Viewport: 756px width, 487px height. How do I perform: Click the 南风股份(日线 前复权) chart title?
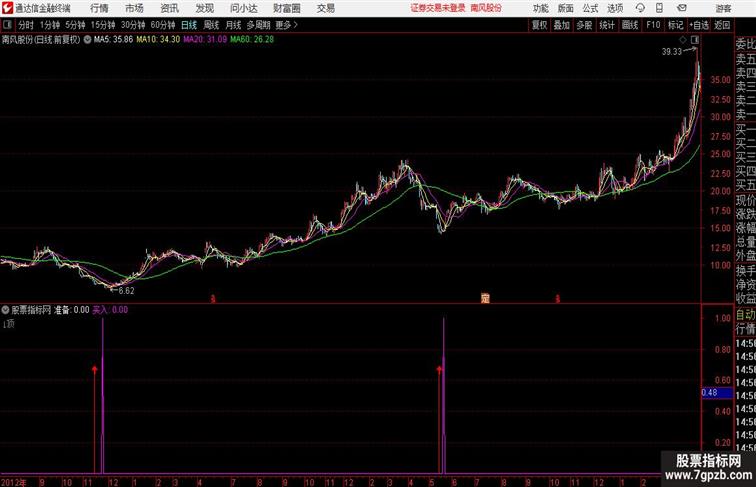(41, 40)
